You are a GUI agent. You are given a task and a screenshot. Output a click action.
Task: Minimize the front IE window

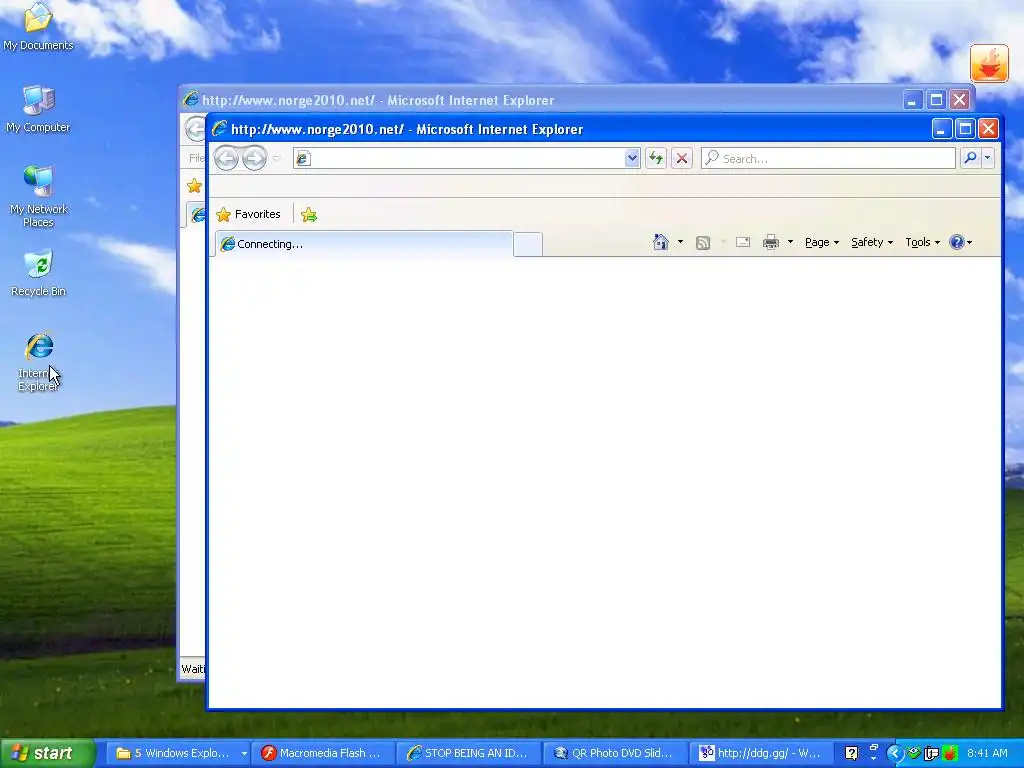(941, 129)
